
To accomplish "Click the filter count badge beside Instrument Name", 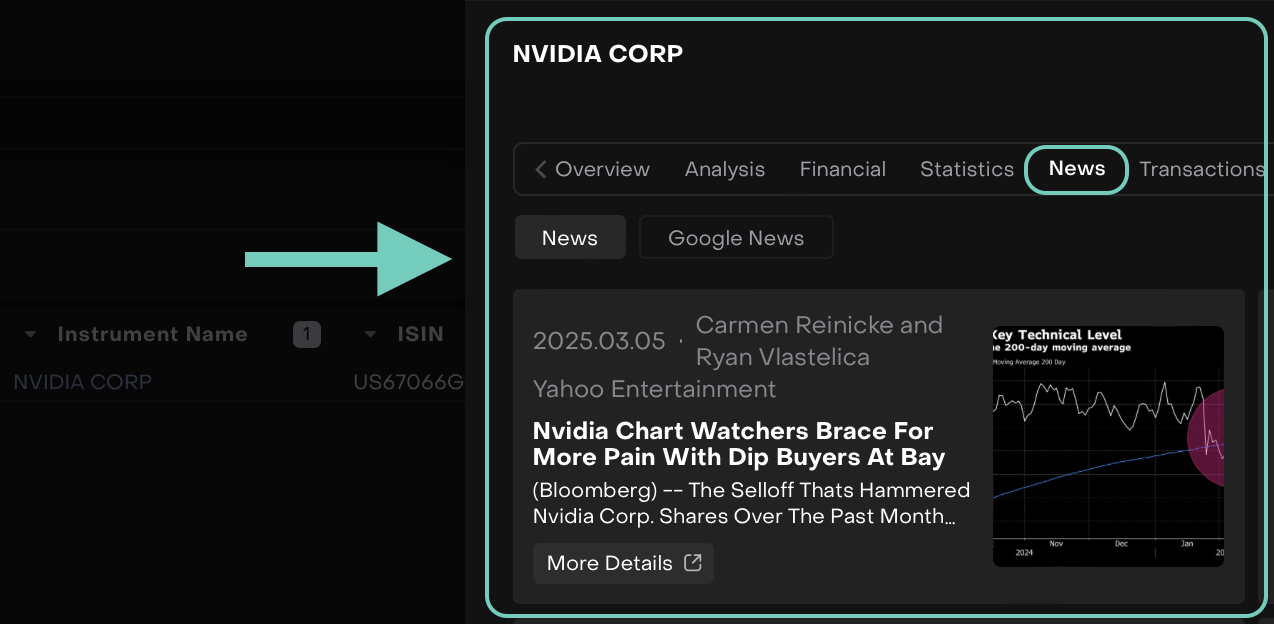I will click(x=306, y=334).
